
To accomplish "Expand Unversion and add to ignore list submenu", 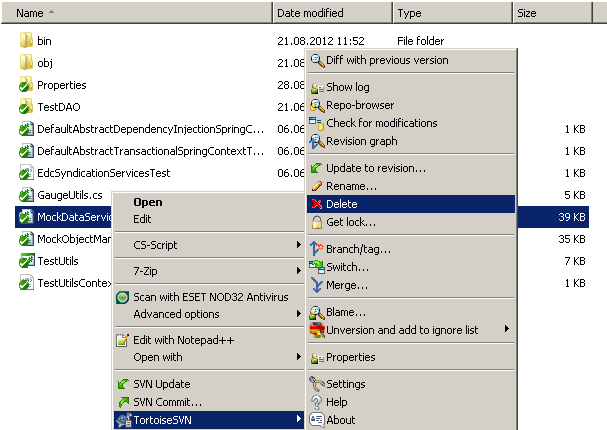I will (507, 329).
